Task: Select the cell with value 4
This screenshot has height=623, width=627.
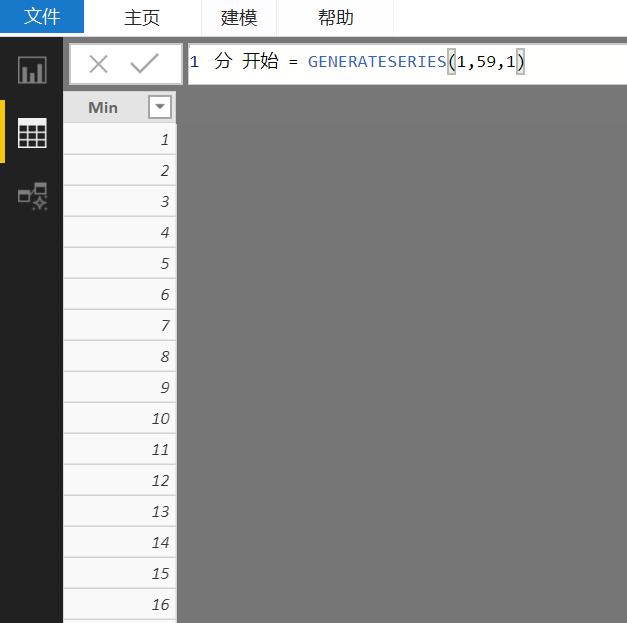Action: [120, 232]
